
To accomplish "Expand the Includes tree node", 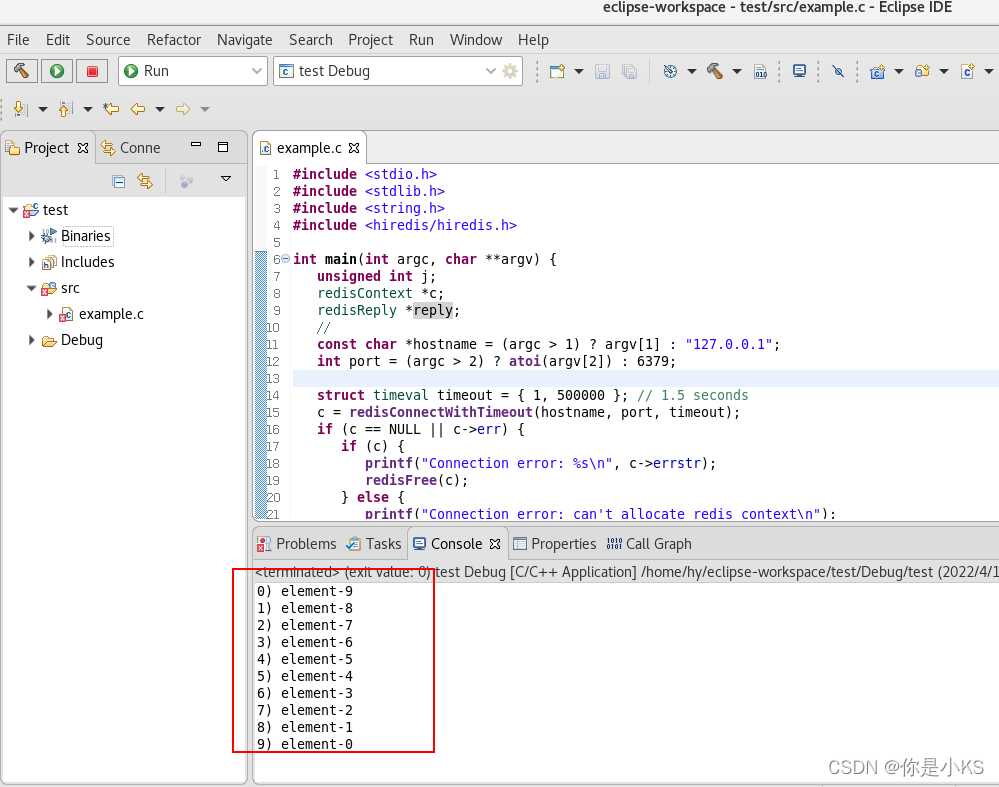I will 31,262.
